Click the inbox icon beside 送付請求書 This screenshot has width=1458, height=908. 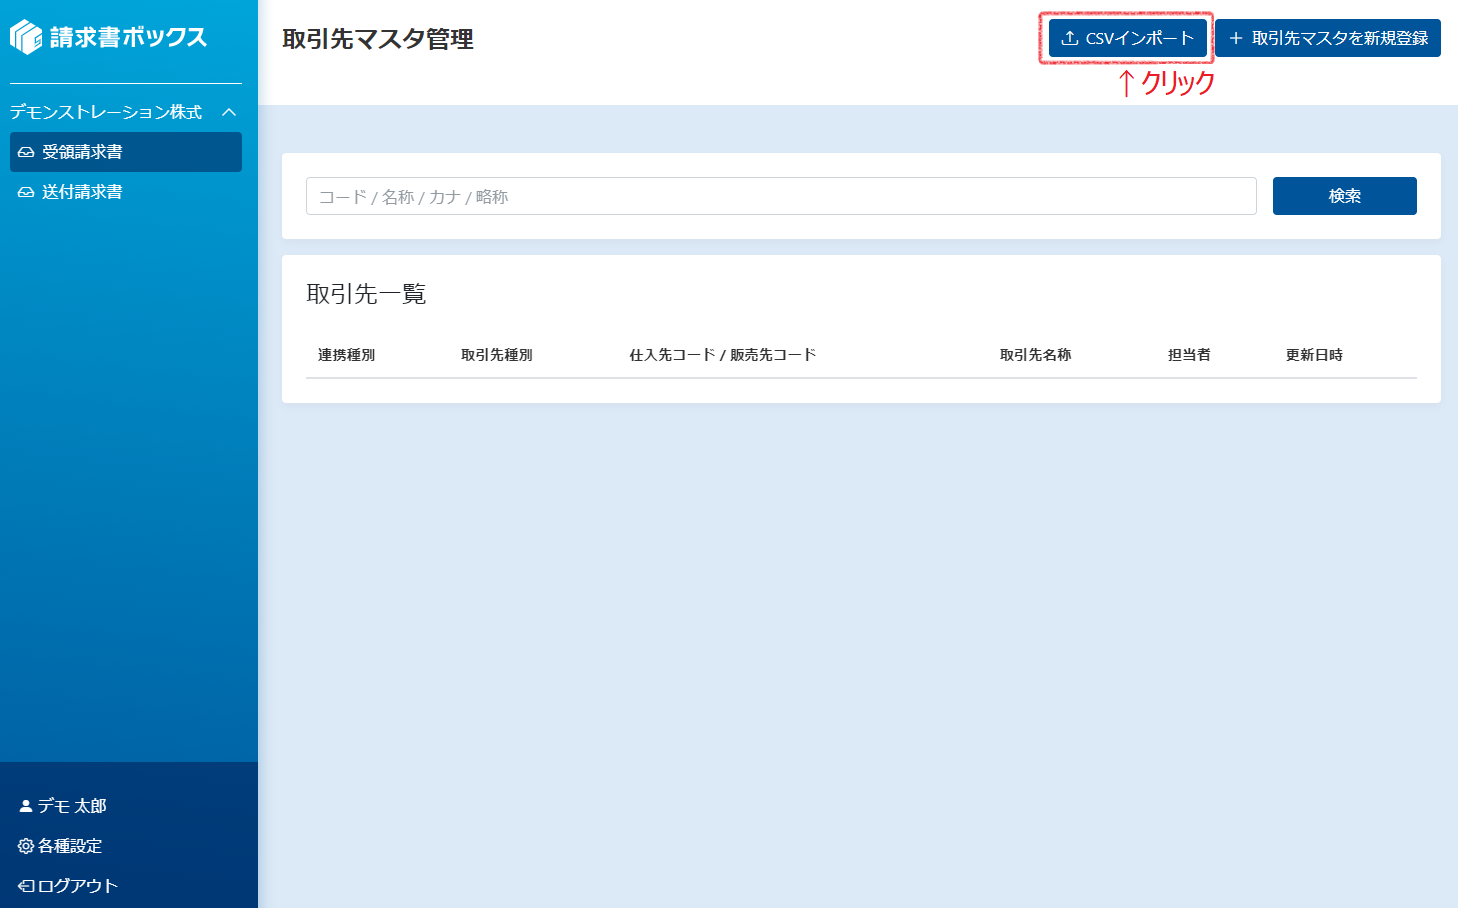click(26, 192)
